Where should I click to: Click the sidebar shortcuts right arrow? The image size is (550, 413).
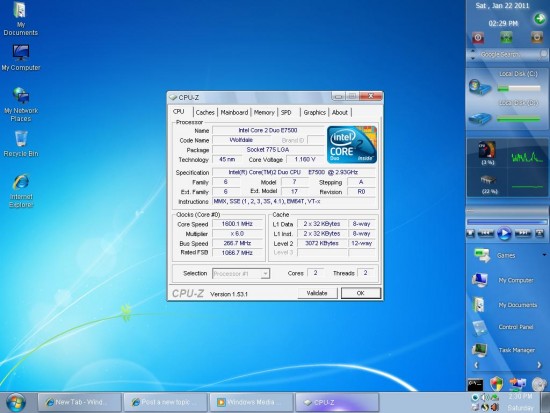[x=539, y=365]
